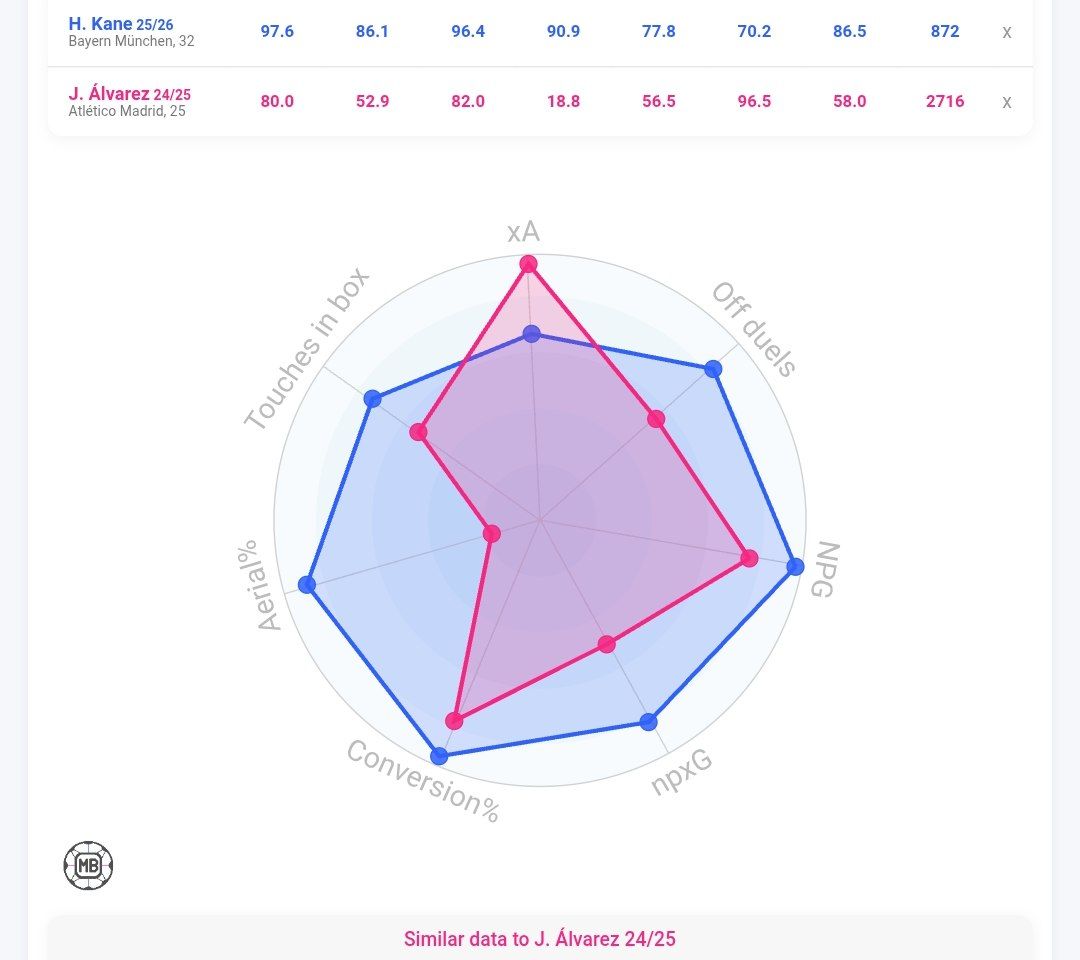Click the Touches in box axis label
Screen dimensions: 1080x960
point(306,349)
